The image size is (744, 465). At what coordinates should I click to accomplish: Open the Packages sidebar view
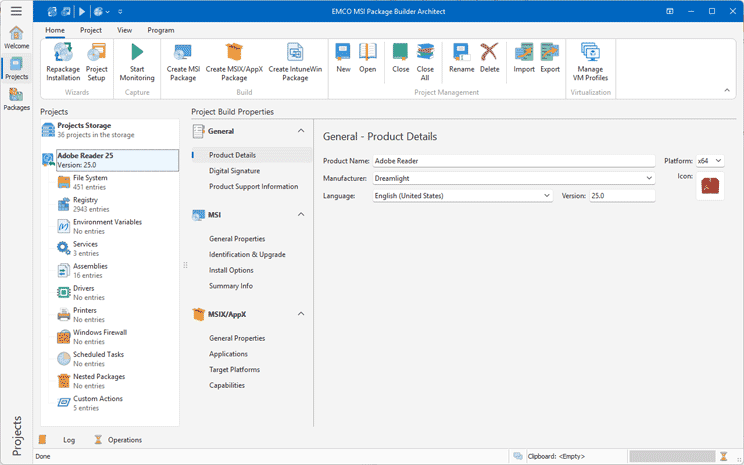(16, 98)
